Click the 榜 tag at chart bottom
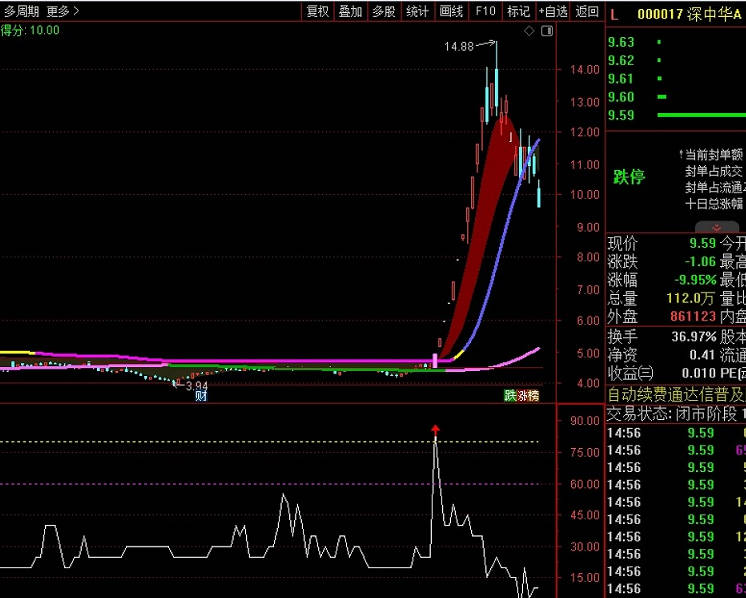The height and width of the screenshot is (598, 746). pyautogui.click(x=533, y=396)
